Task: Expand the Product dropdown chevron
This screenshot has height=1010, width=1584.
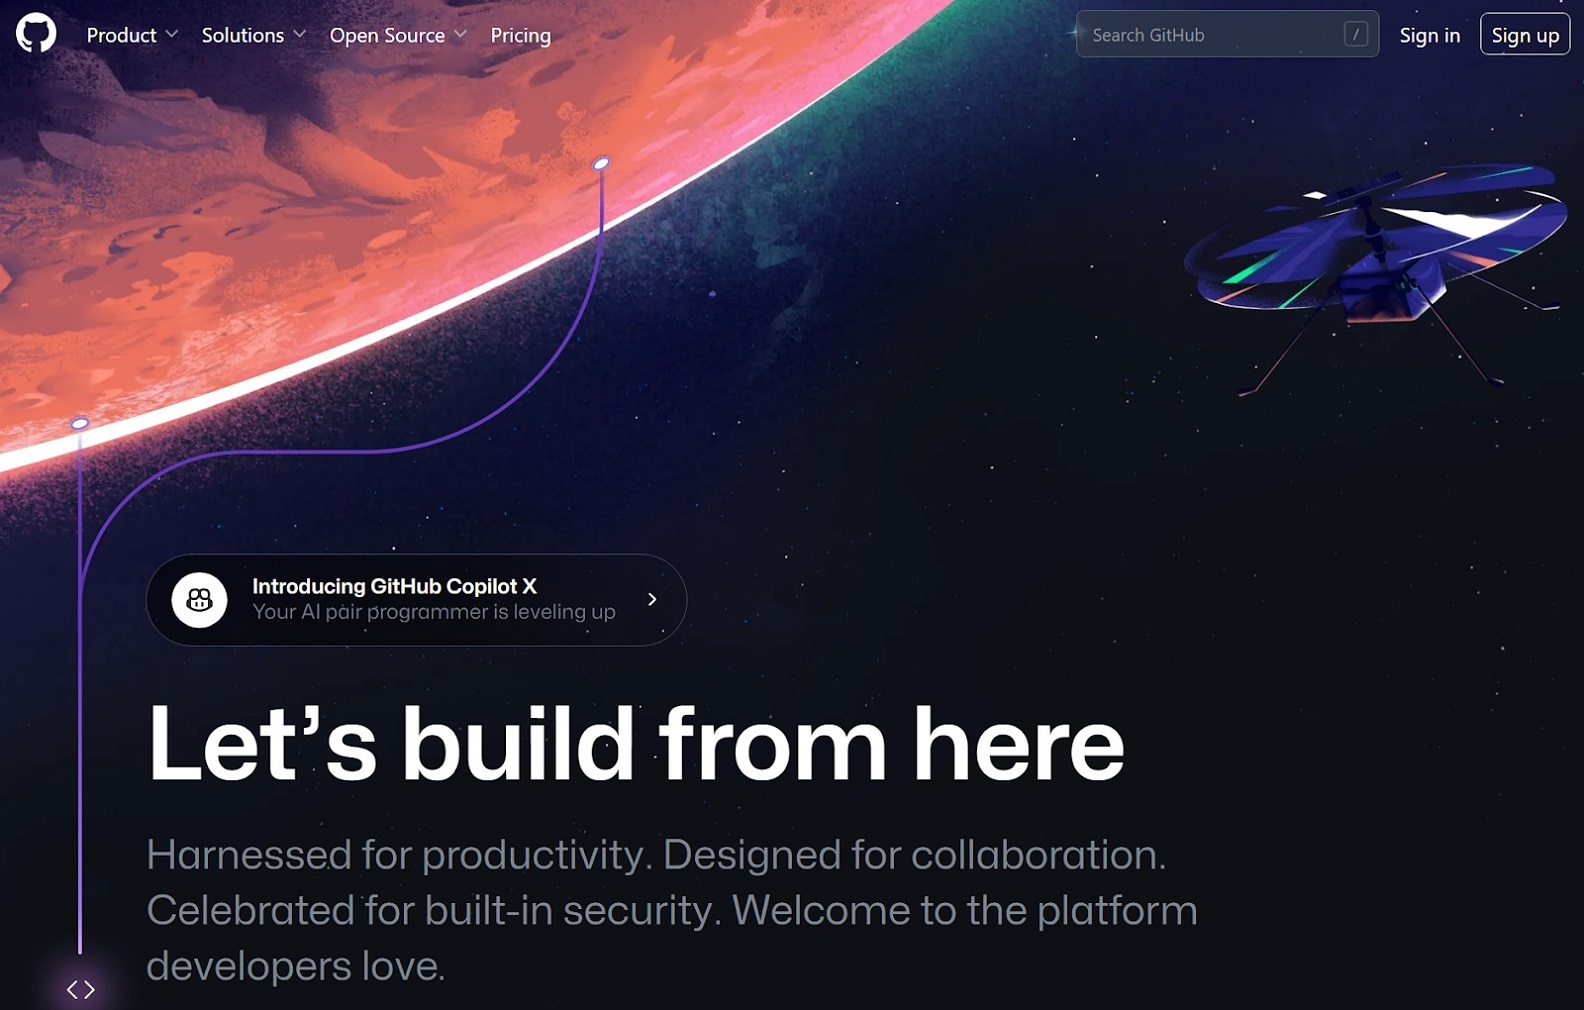Action: click(172, 34)
